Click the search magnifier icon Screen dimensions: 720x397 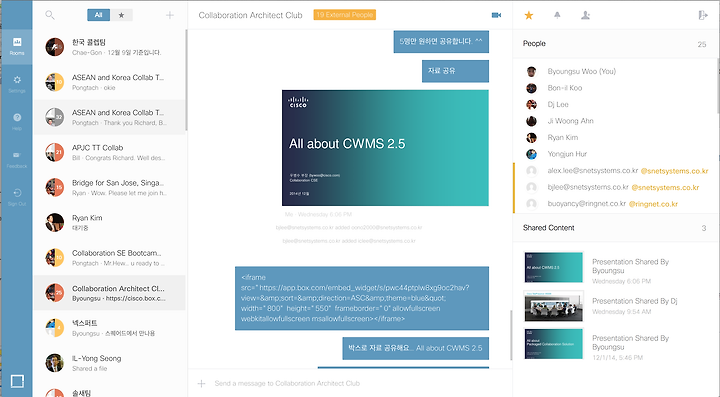pos(50,15)
